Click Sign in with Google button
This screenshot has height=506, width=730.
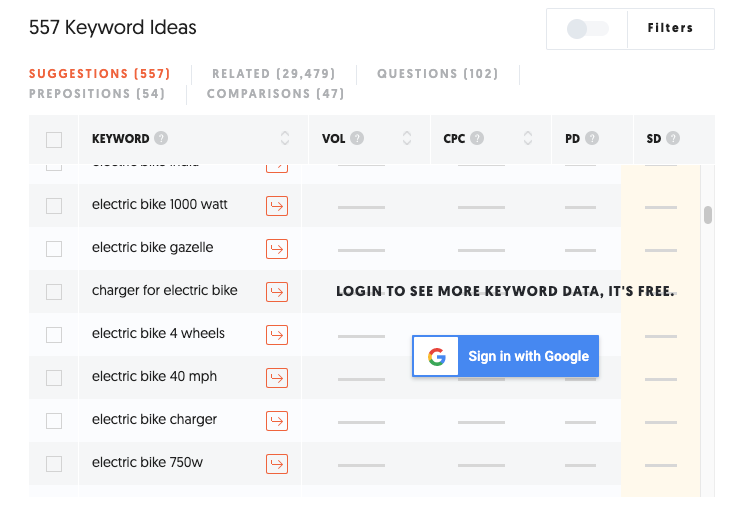[x=505, y=356]
